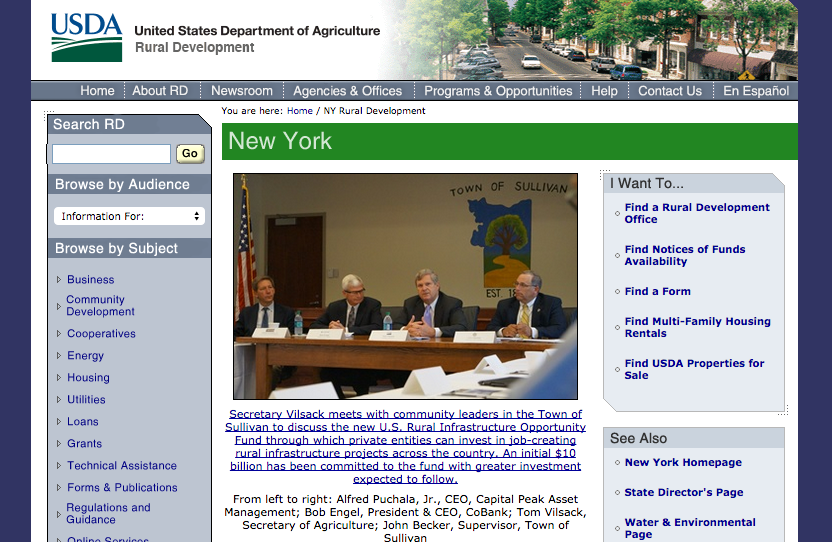Open the Utilities subject link
Image resolution: width=832 pixels, height=542 pixels.
pyautogui.click(x=86, y=400)
